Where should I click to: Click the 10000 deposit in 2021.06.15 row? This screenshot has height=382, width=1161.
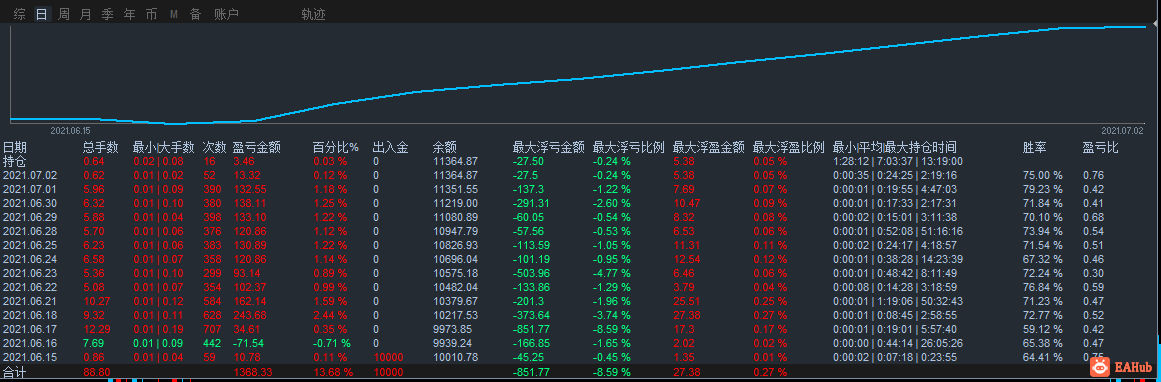tap(389, 357)
